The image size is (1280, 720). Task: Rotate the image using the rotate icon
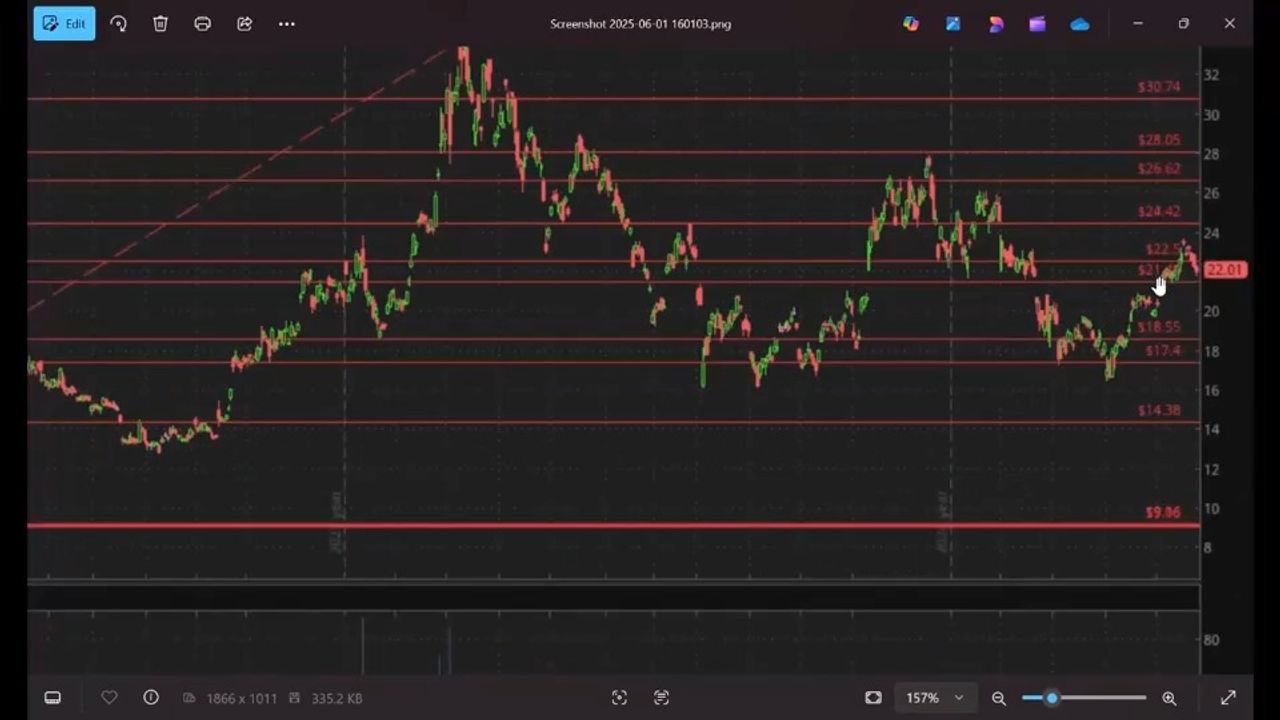coord(119,24)
